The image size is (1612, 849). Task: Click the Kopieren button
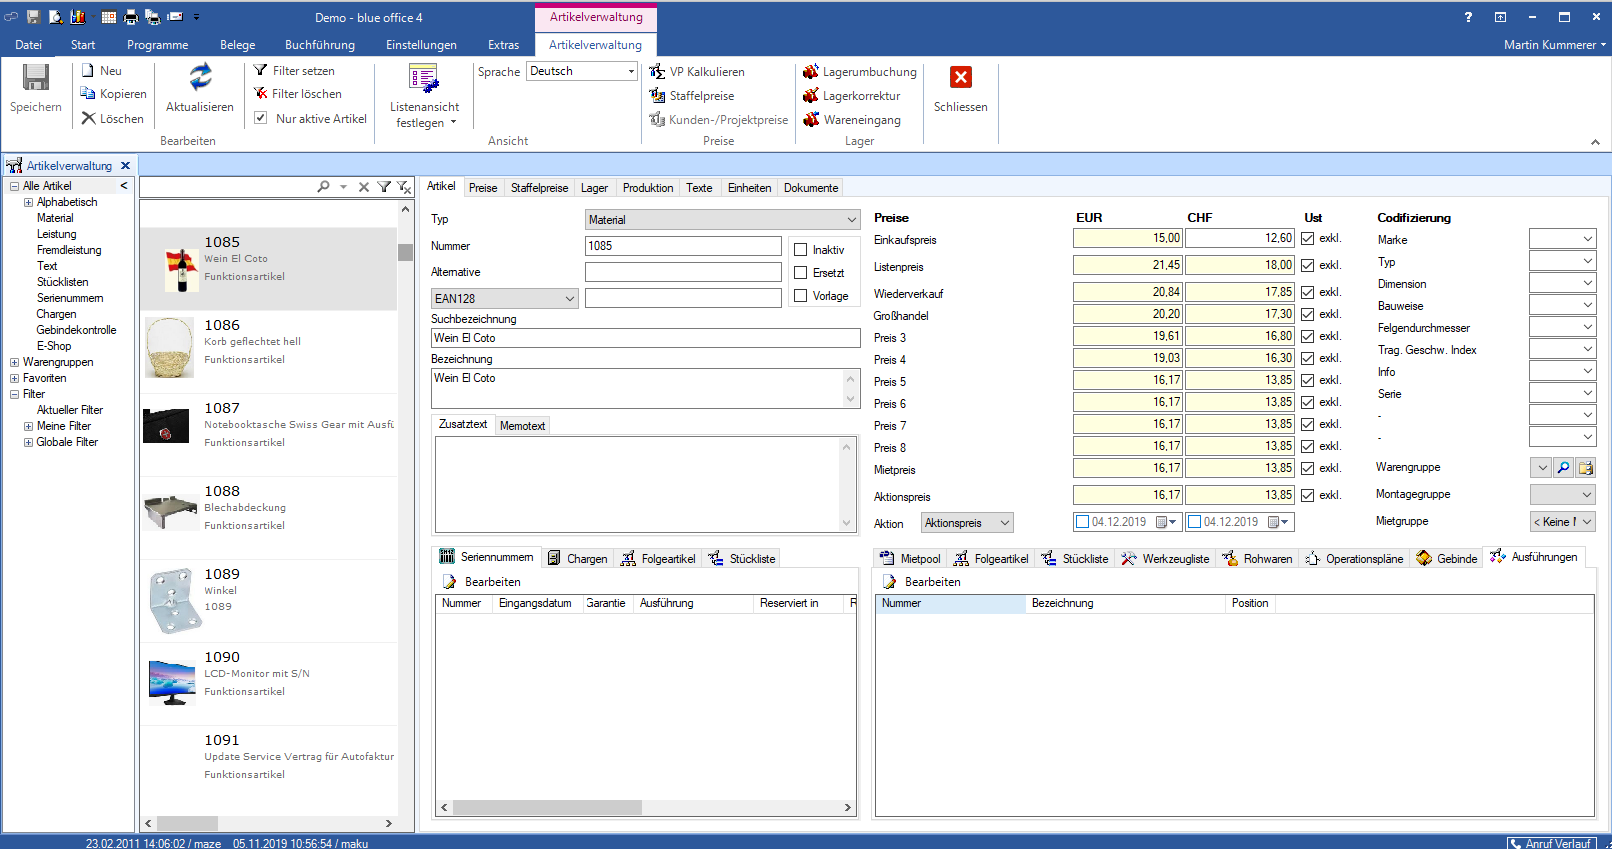[113, 94]
